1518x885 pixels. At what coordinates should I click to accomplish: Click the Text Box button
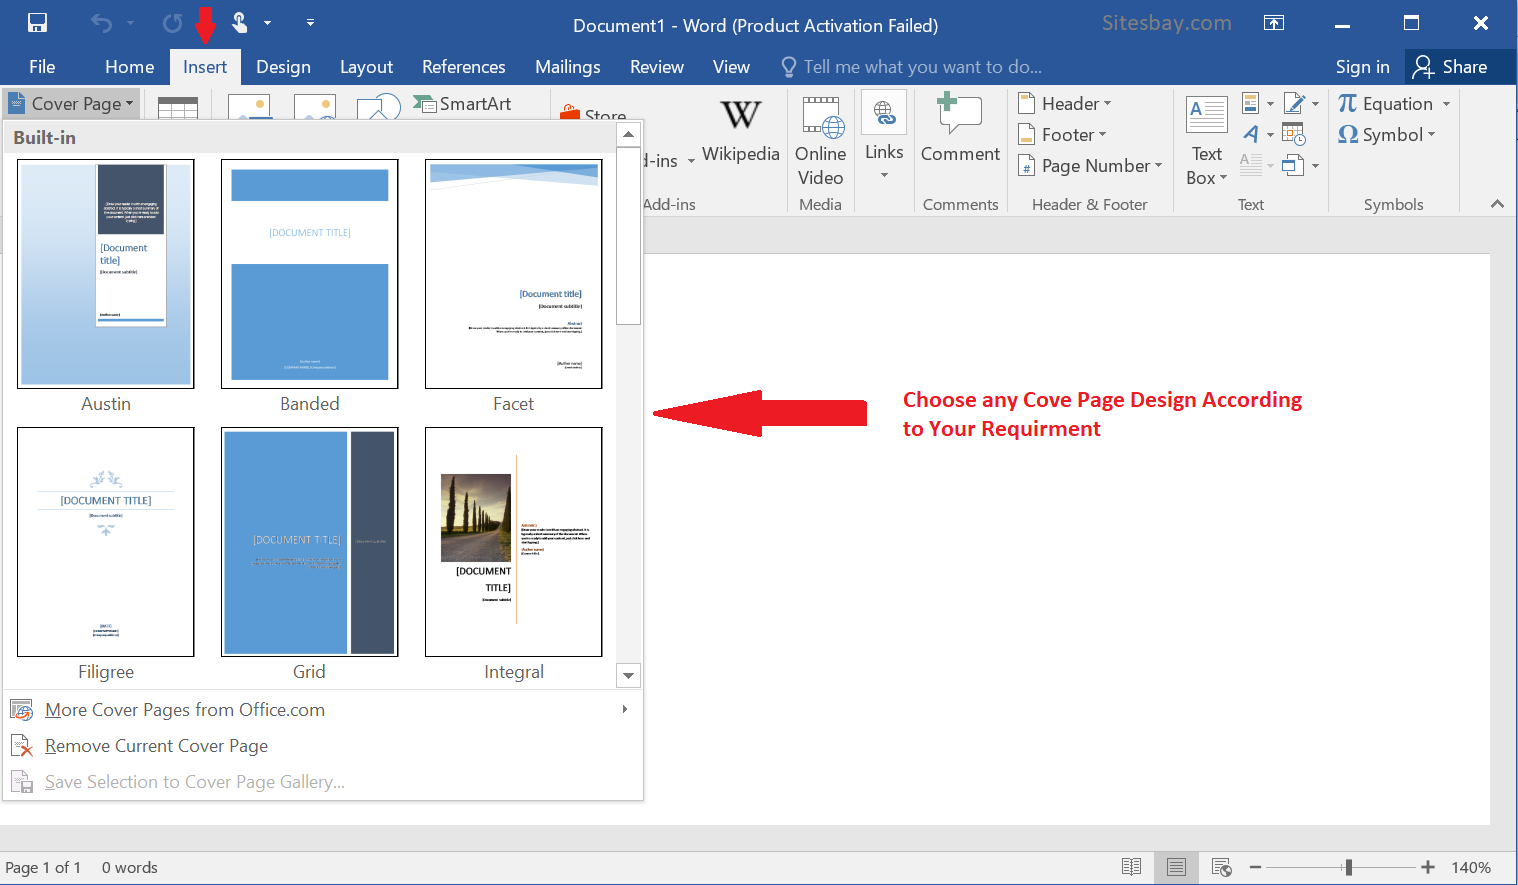(x=1207, y=140)
